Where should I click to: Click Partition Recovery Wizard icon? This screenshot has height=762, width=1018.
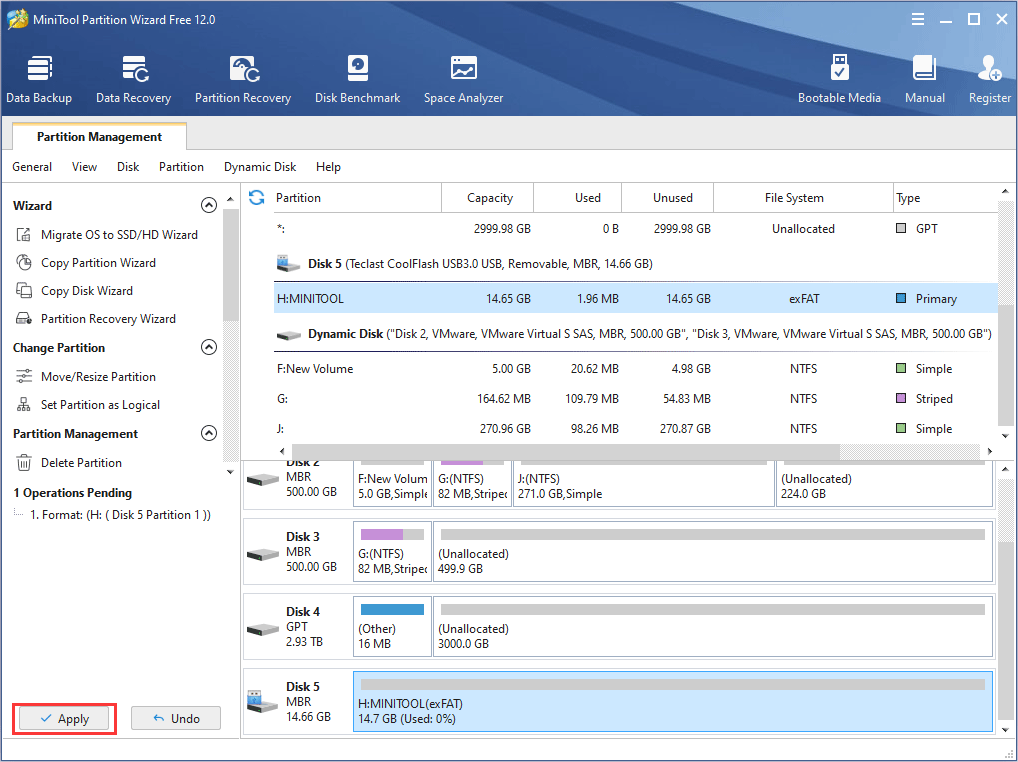[x=24, y=318]
